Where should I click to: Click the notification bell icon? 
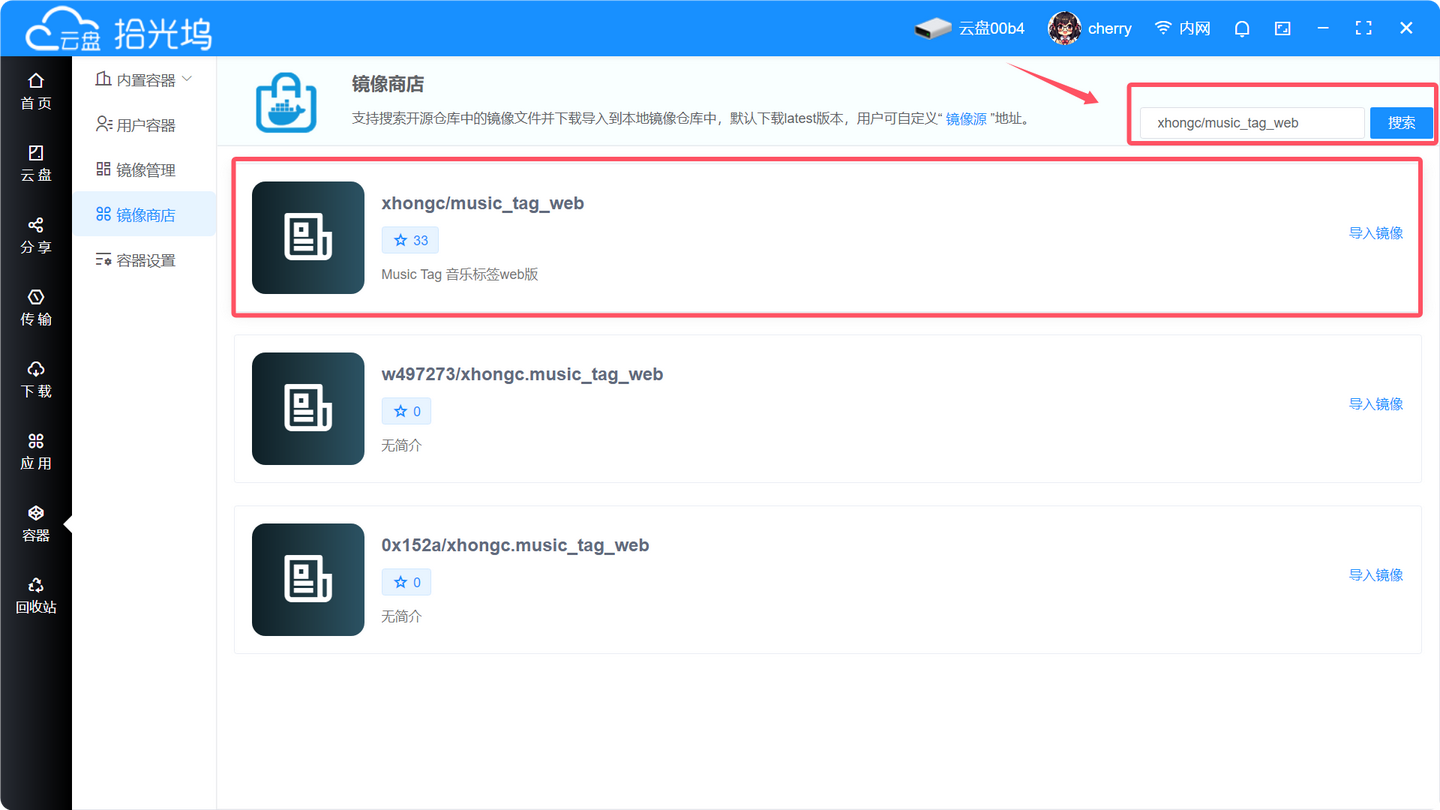pyautogui.click(x=1242, y=28)
